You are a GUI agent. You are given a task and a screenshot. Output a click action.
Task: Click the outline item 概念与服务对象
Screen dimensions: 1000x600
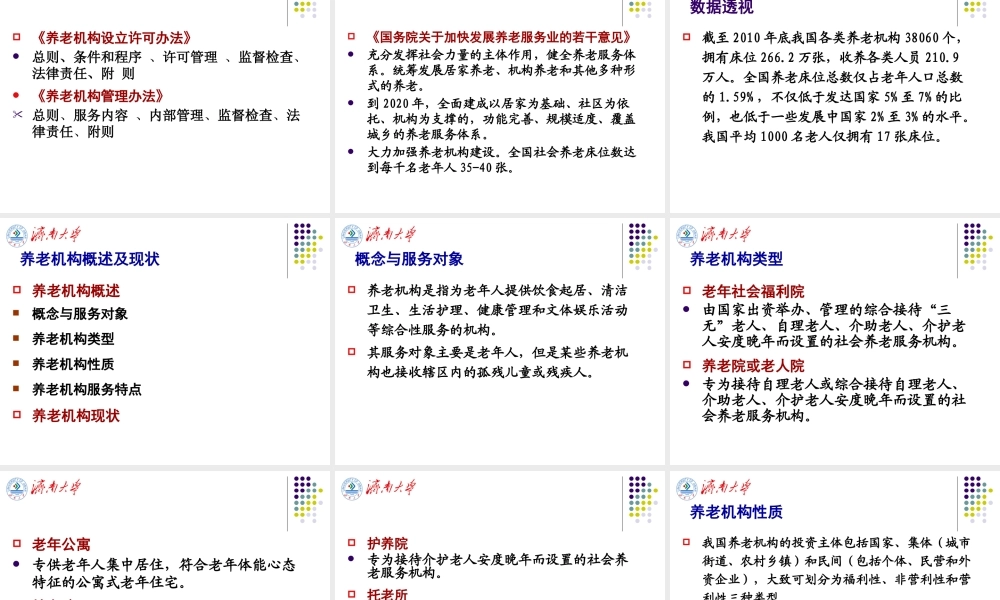[x=80, y=314]
